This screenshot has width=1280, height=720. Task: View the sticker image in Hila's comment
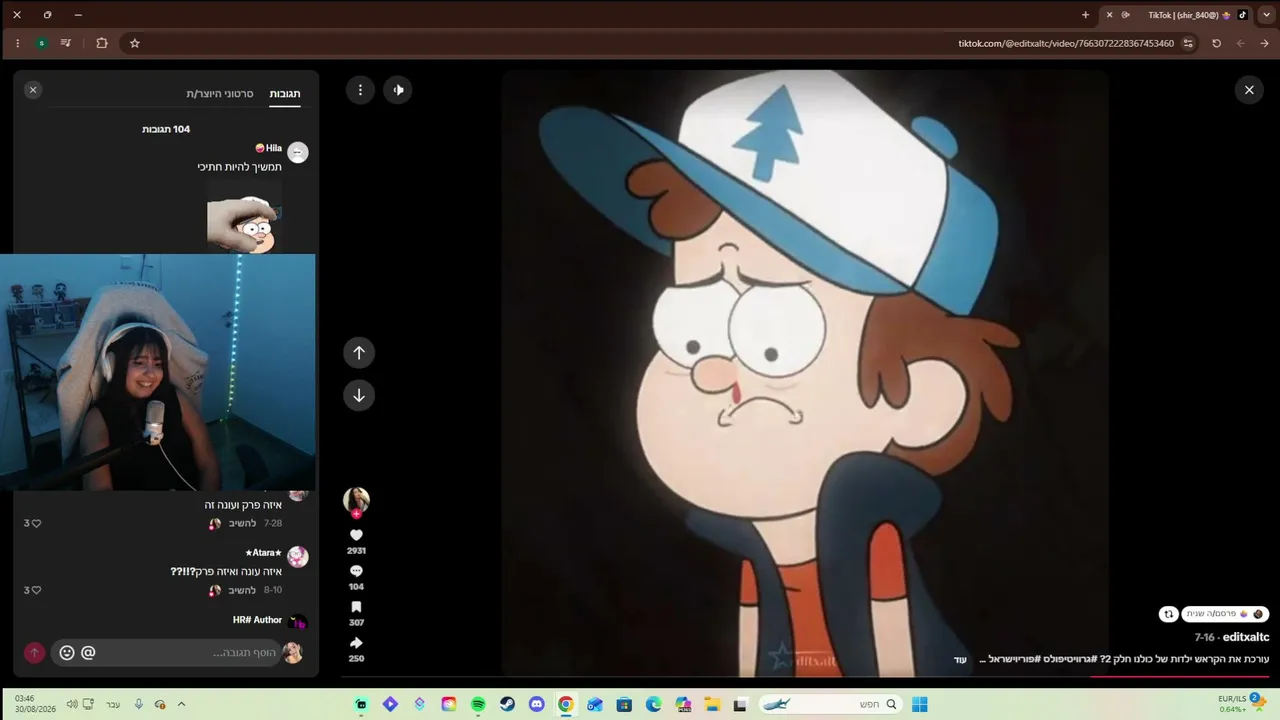tap(244, 216)
